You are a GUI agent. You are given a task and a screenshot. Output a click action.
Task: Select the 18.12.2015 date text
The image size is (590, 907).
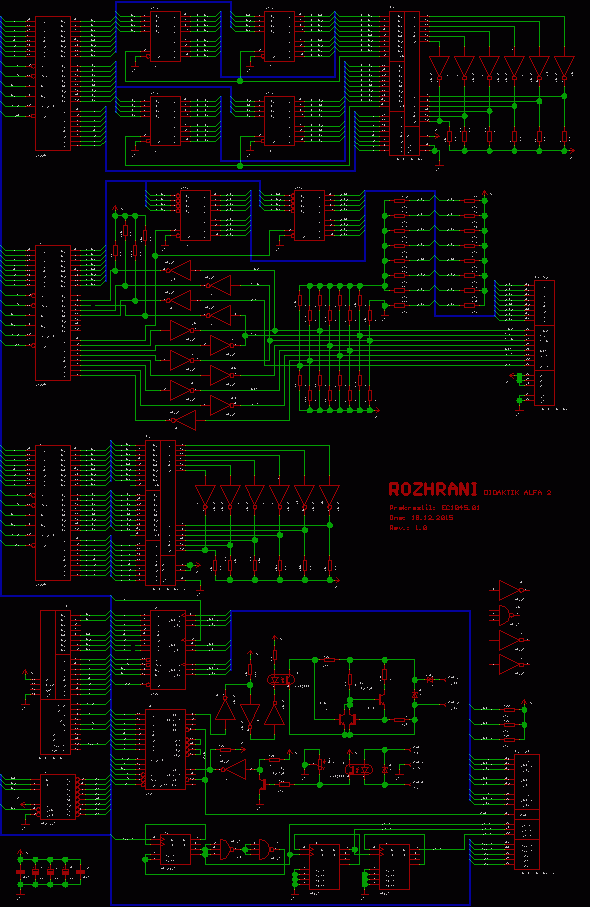(432, 518)
